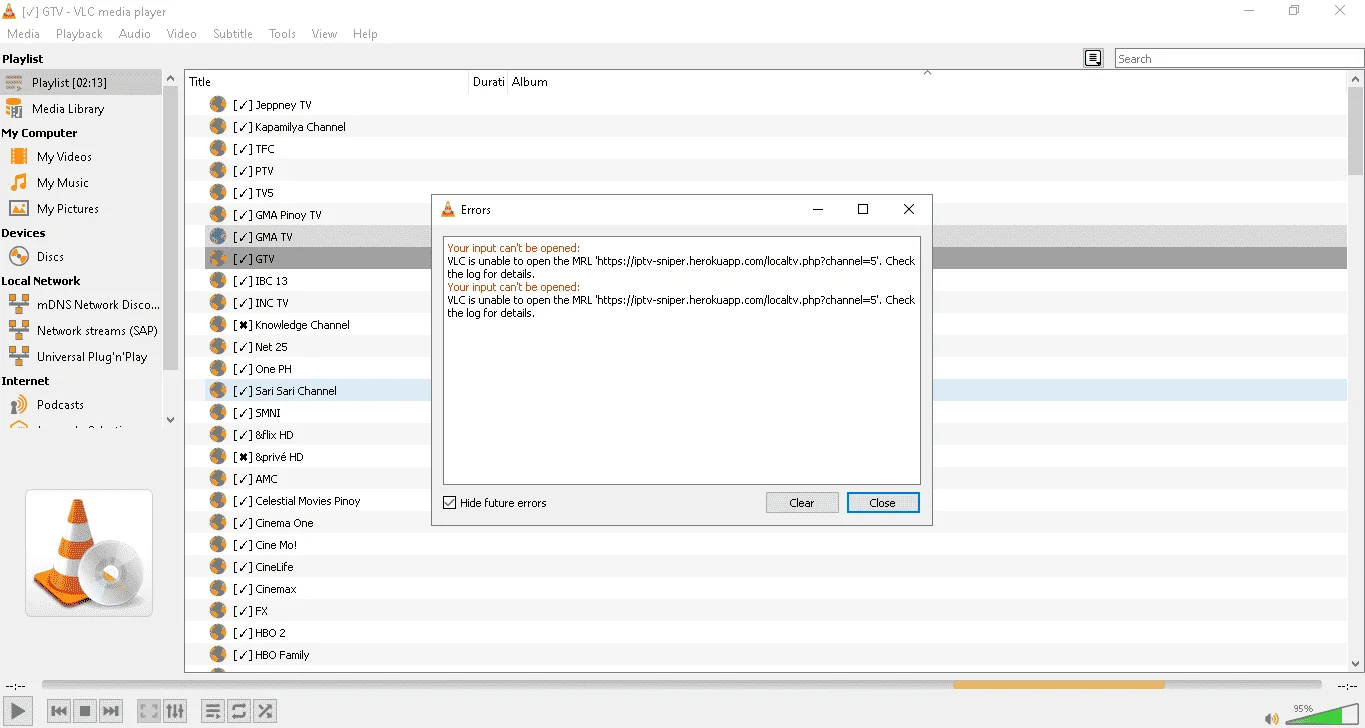The height and width of the screenshot is (728, 1365).
Task: Stop playback with stop icon
Action: [x=85, y=711]
